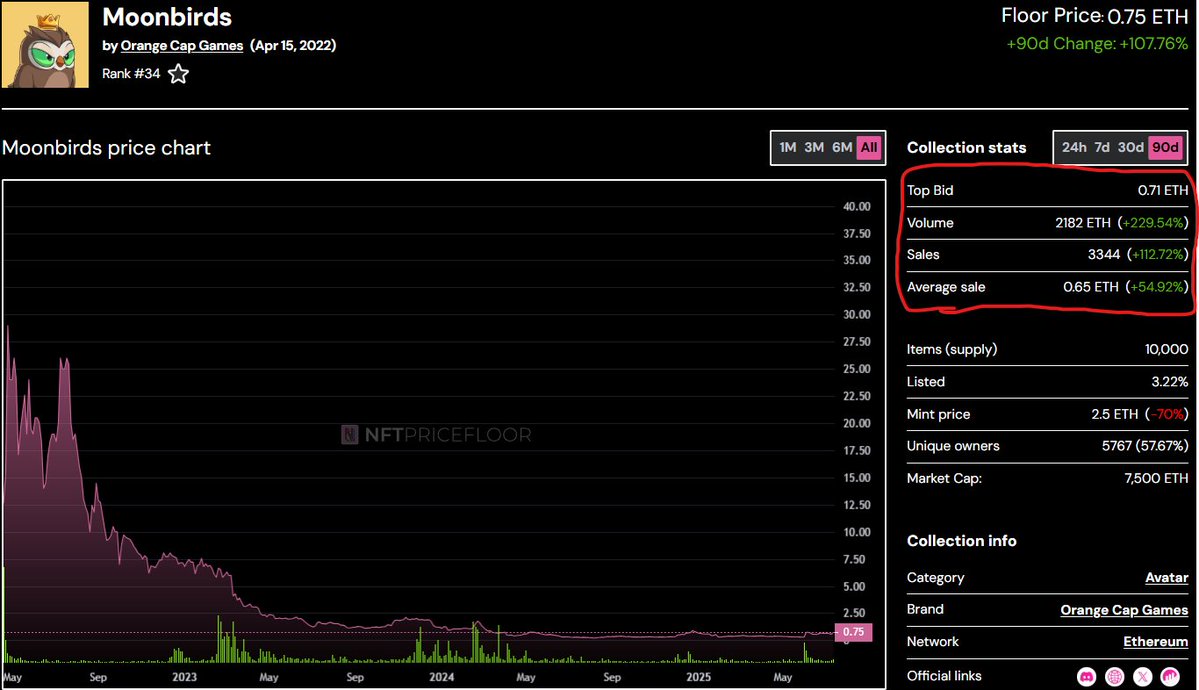Switch the price chart to 1M range
This screenshot has height=690, width=1199.
788,148
